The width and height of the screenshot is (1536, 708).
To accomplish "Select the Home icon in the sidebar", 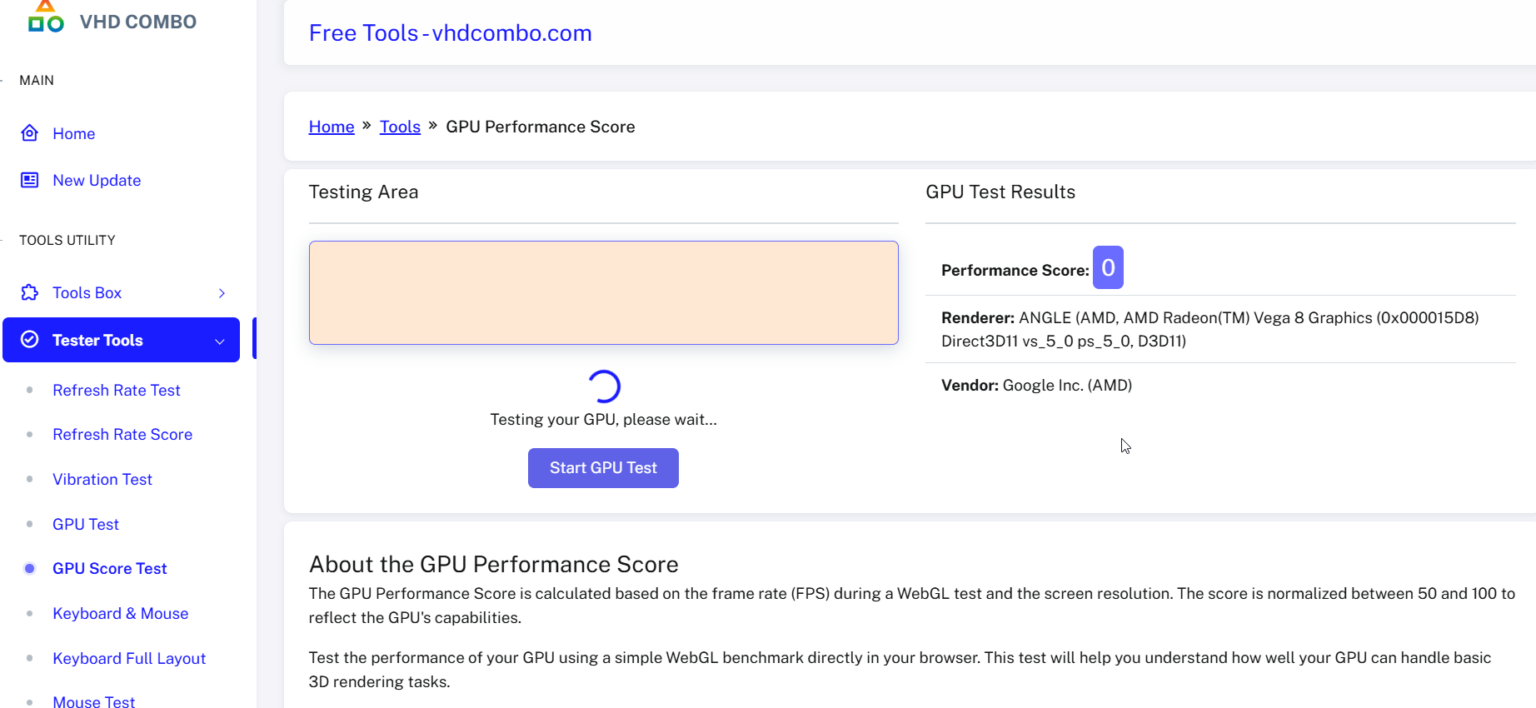I will pos(29,132).
